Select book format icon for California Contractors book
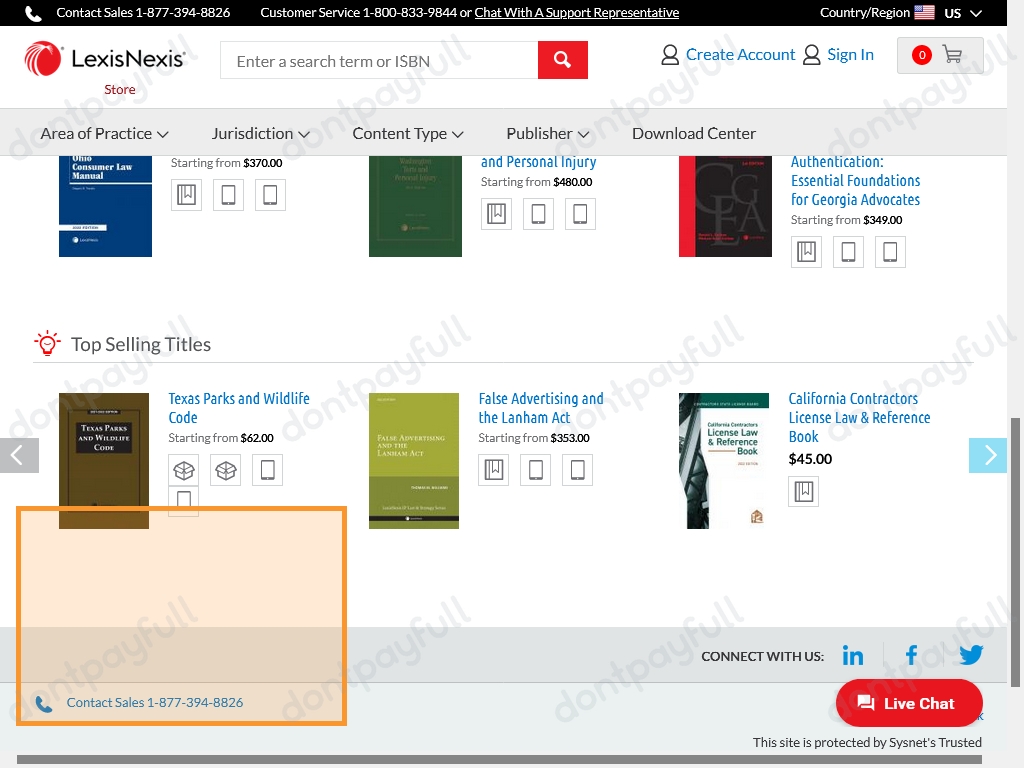Screen dimensions: 1024x768 pos(803,491)
